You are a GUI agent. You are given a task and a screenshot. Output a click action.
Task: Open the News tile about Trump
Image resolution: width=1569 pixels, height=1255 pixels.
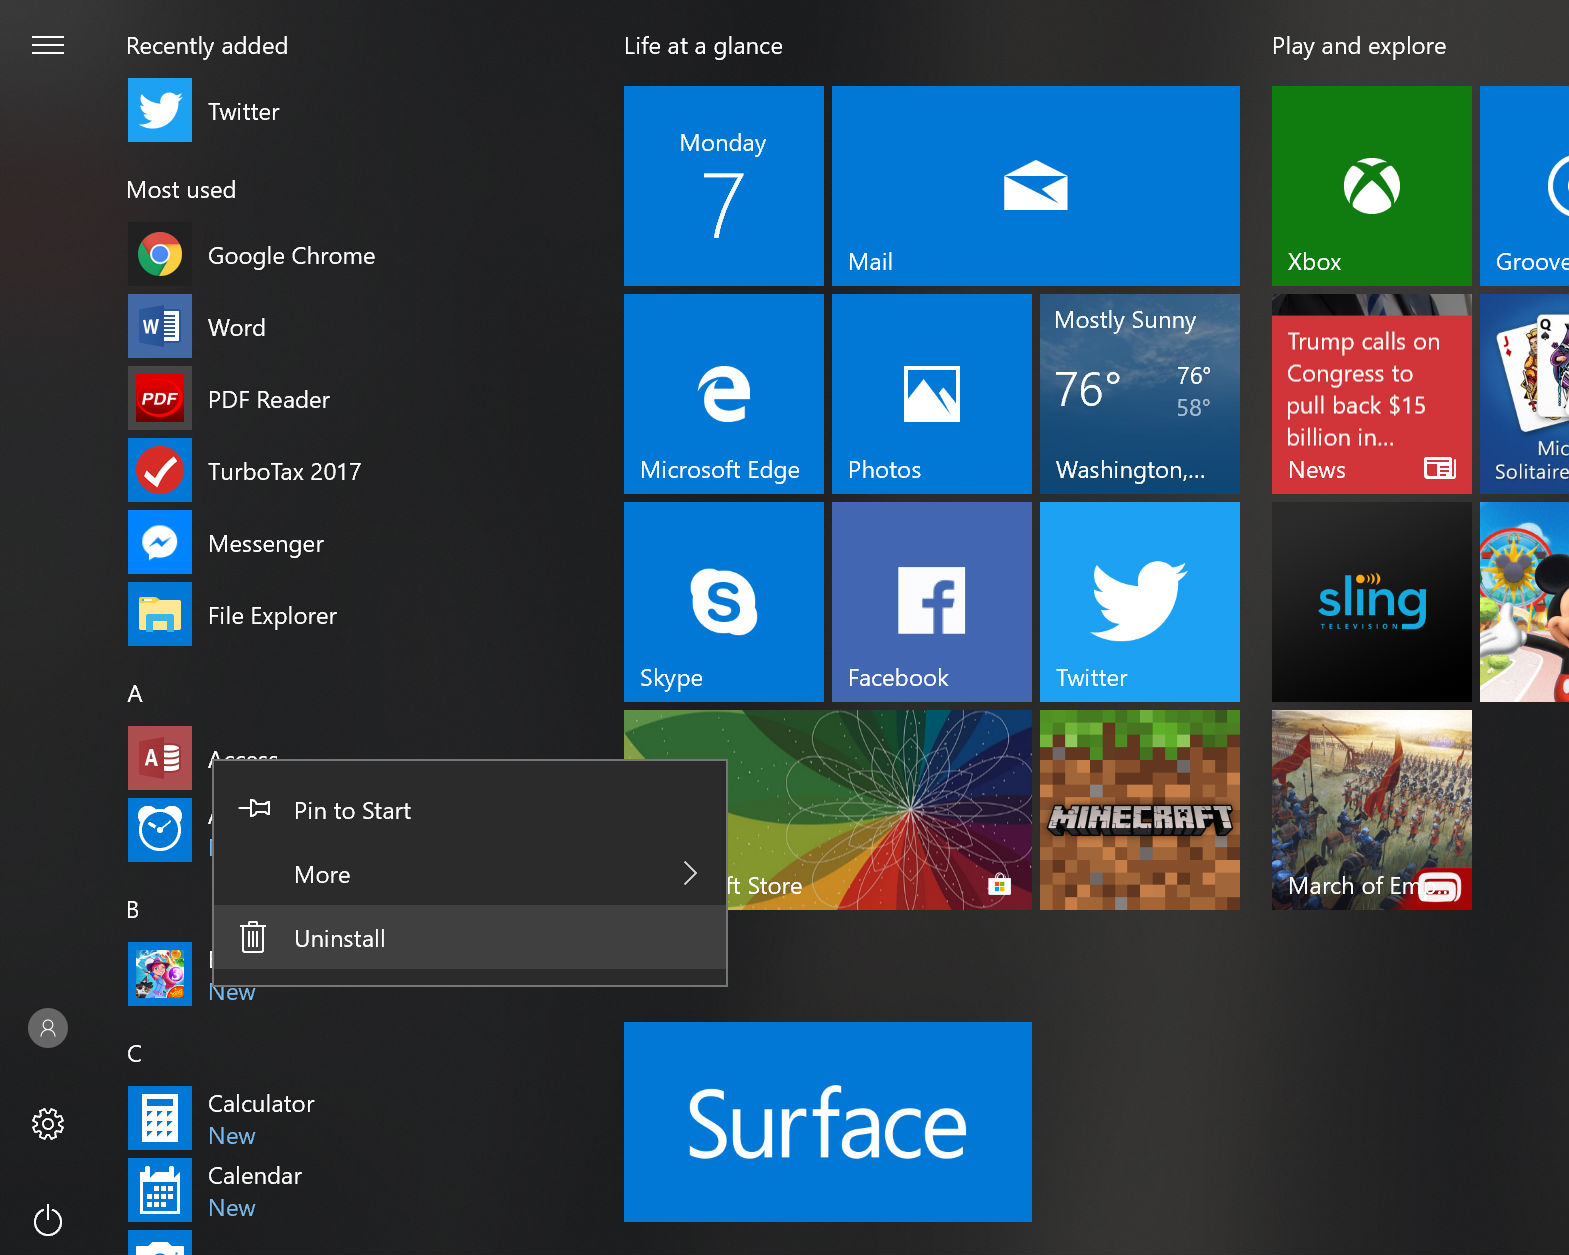pos(1372,394)
